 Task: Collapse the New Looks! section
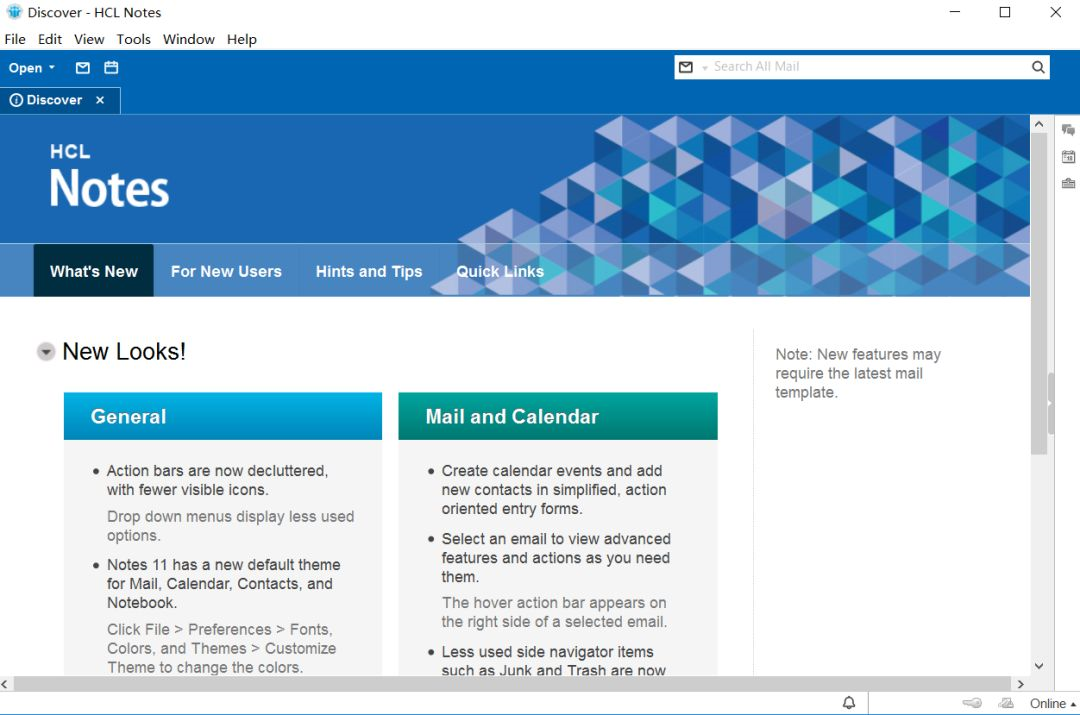45,352
